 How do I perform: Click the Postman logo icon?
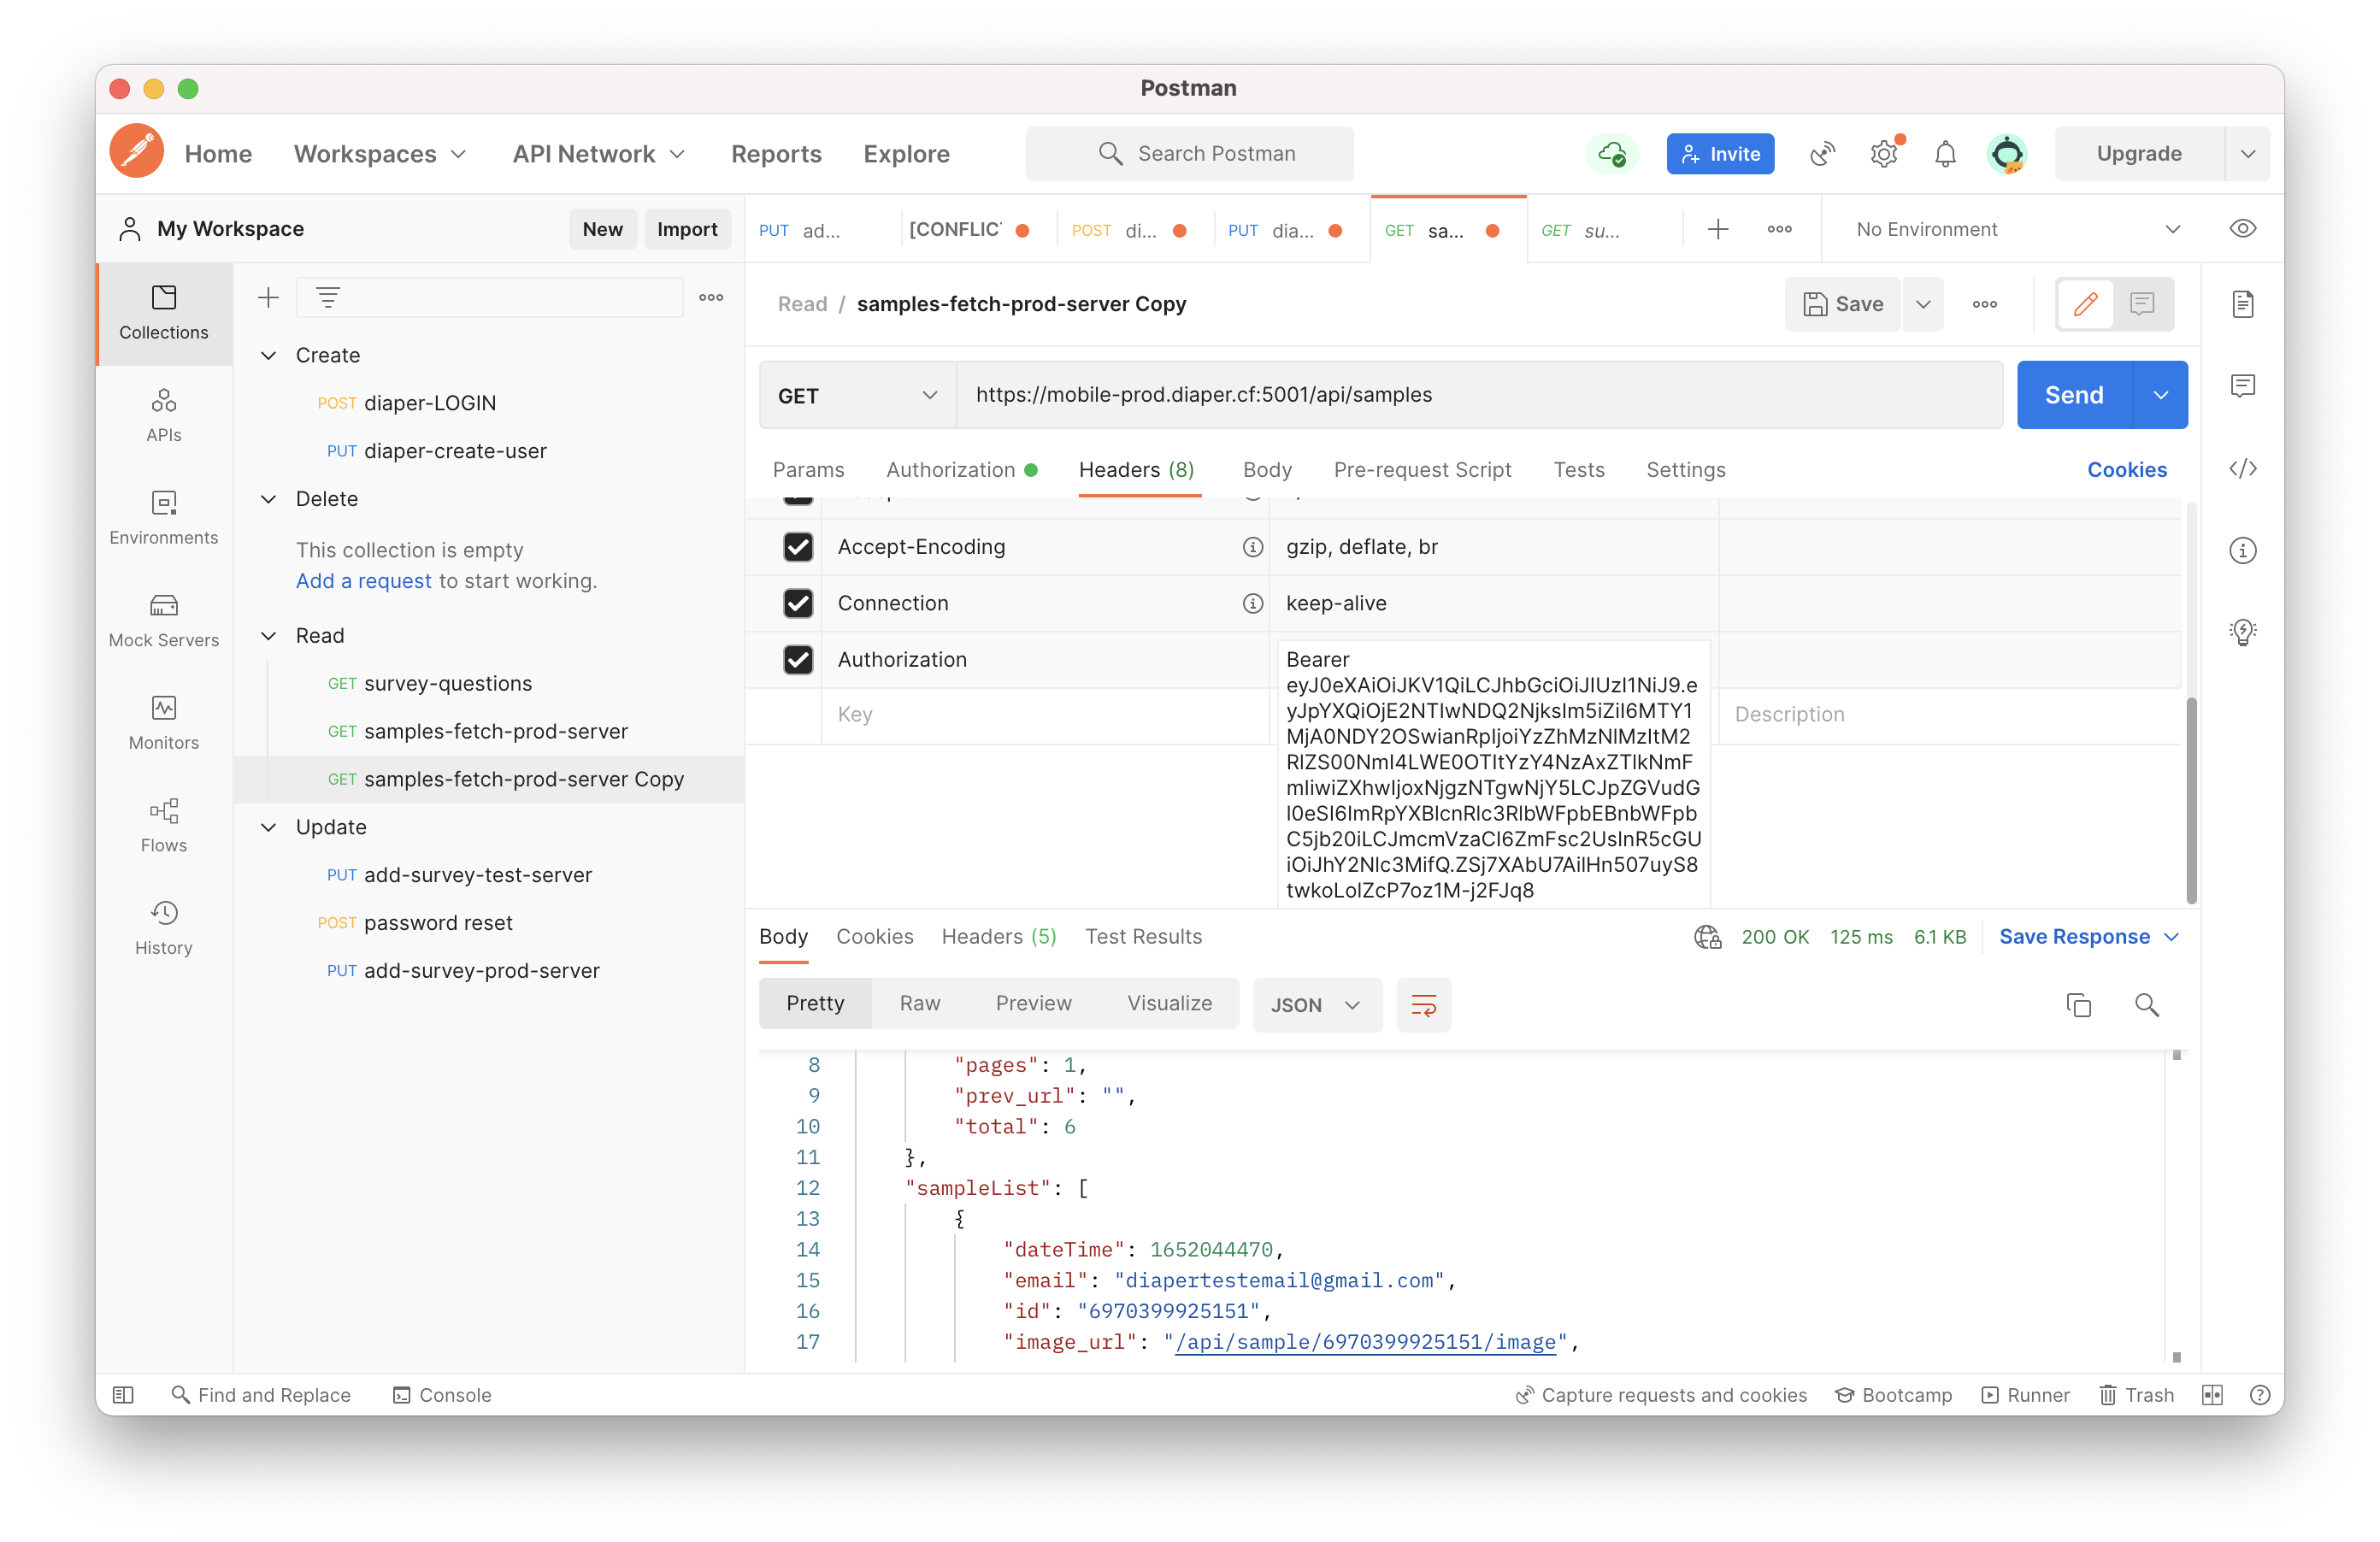click(137, 153)
